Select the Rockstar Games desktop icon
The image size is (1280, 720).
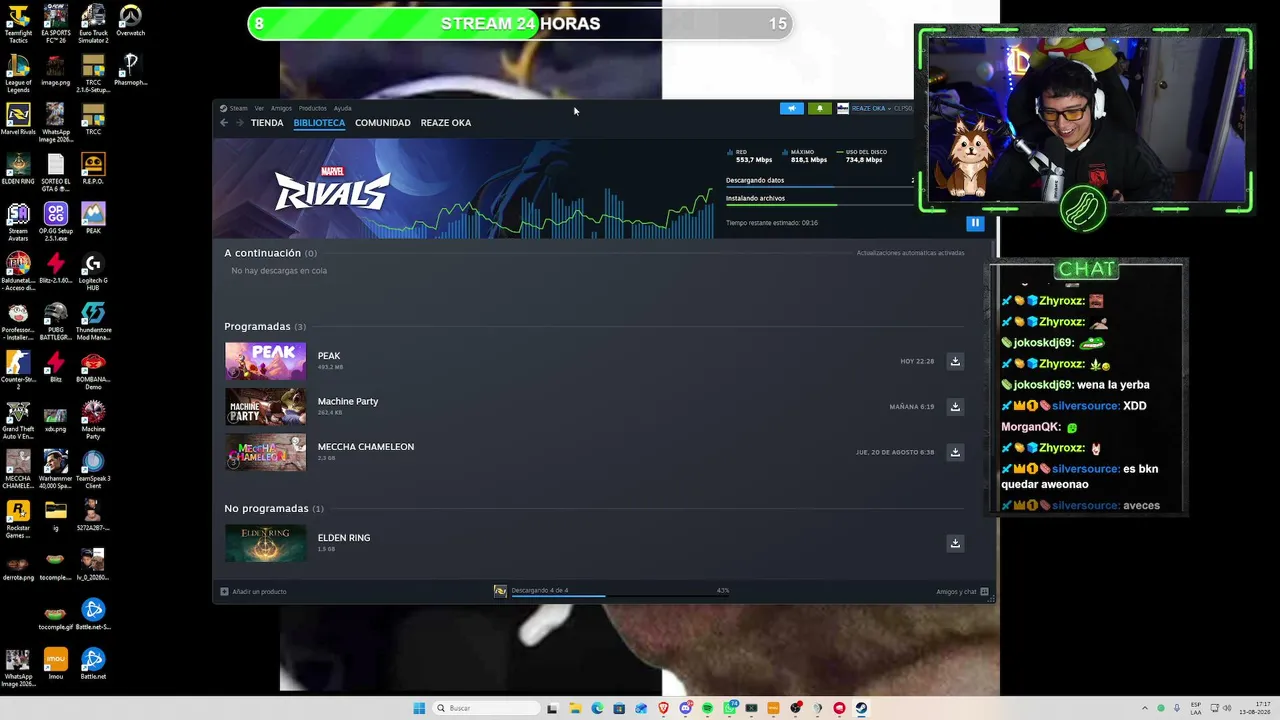pos(18,518)
